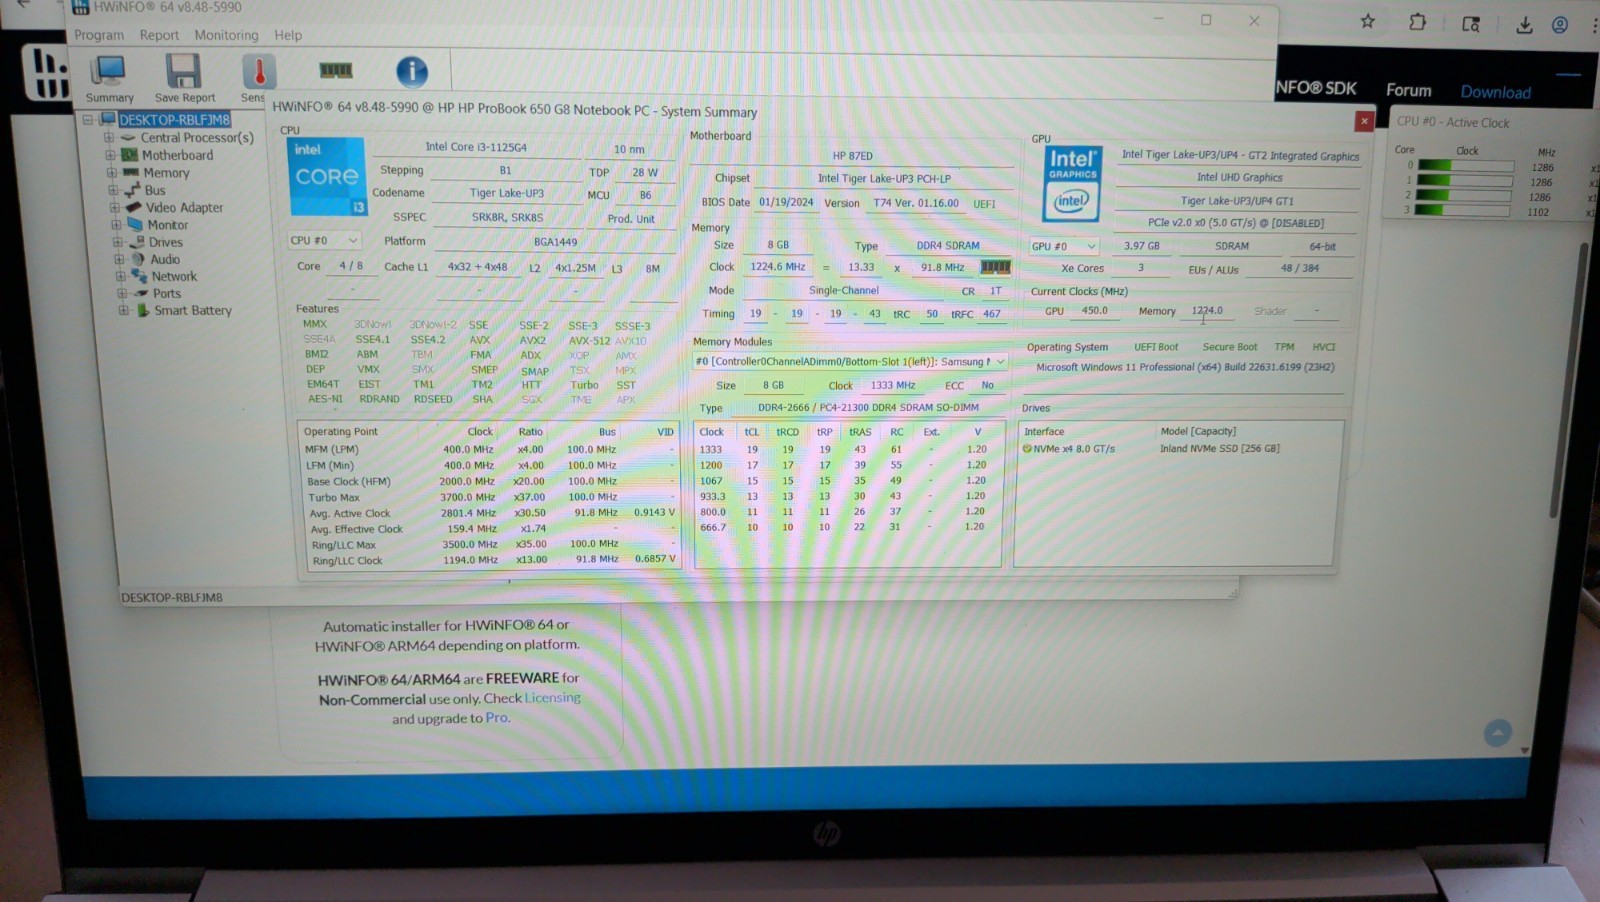Click the Memory Clock 1224.6 MHz value

click(778, 267)
